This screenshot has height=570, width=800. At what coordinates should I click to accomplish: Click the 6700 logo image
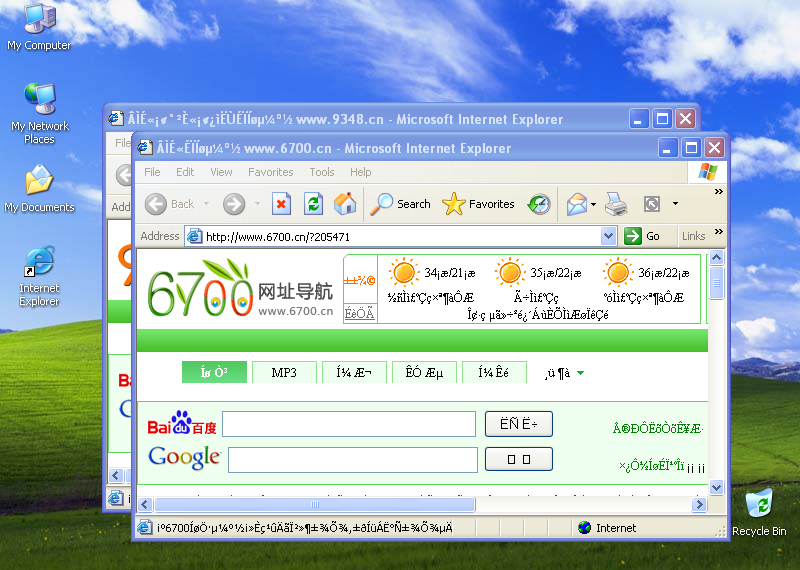(240, 289)
